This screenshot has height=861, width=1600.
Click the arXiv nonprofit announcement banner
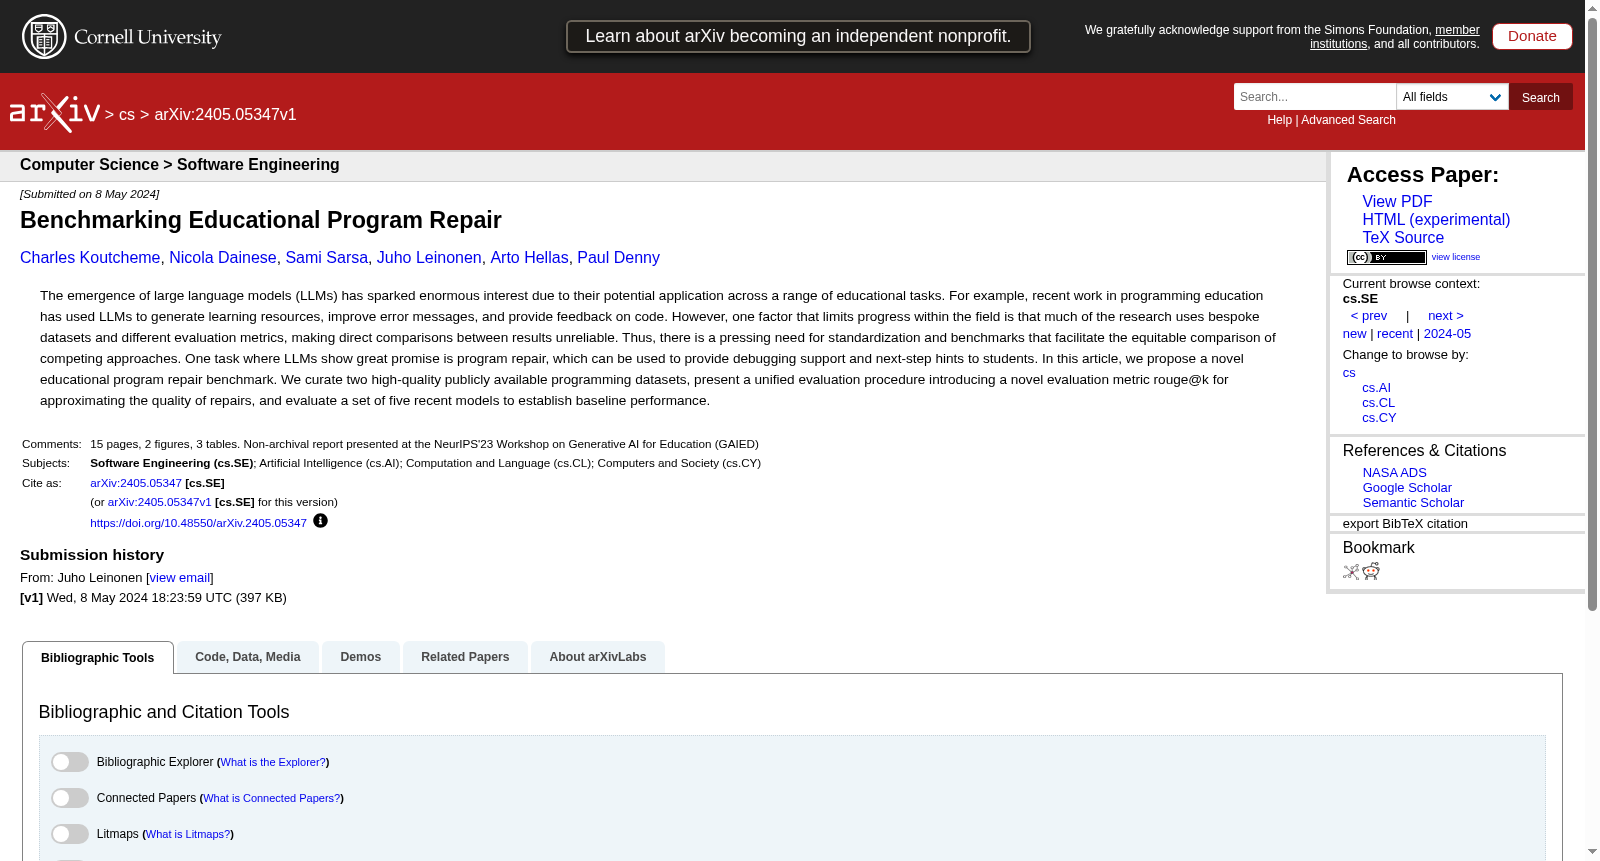(x=798, y=36)
